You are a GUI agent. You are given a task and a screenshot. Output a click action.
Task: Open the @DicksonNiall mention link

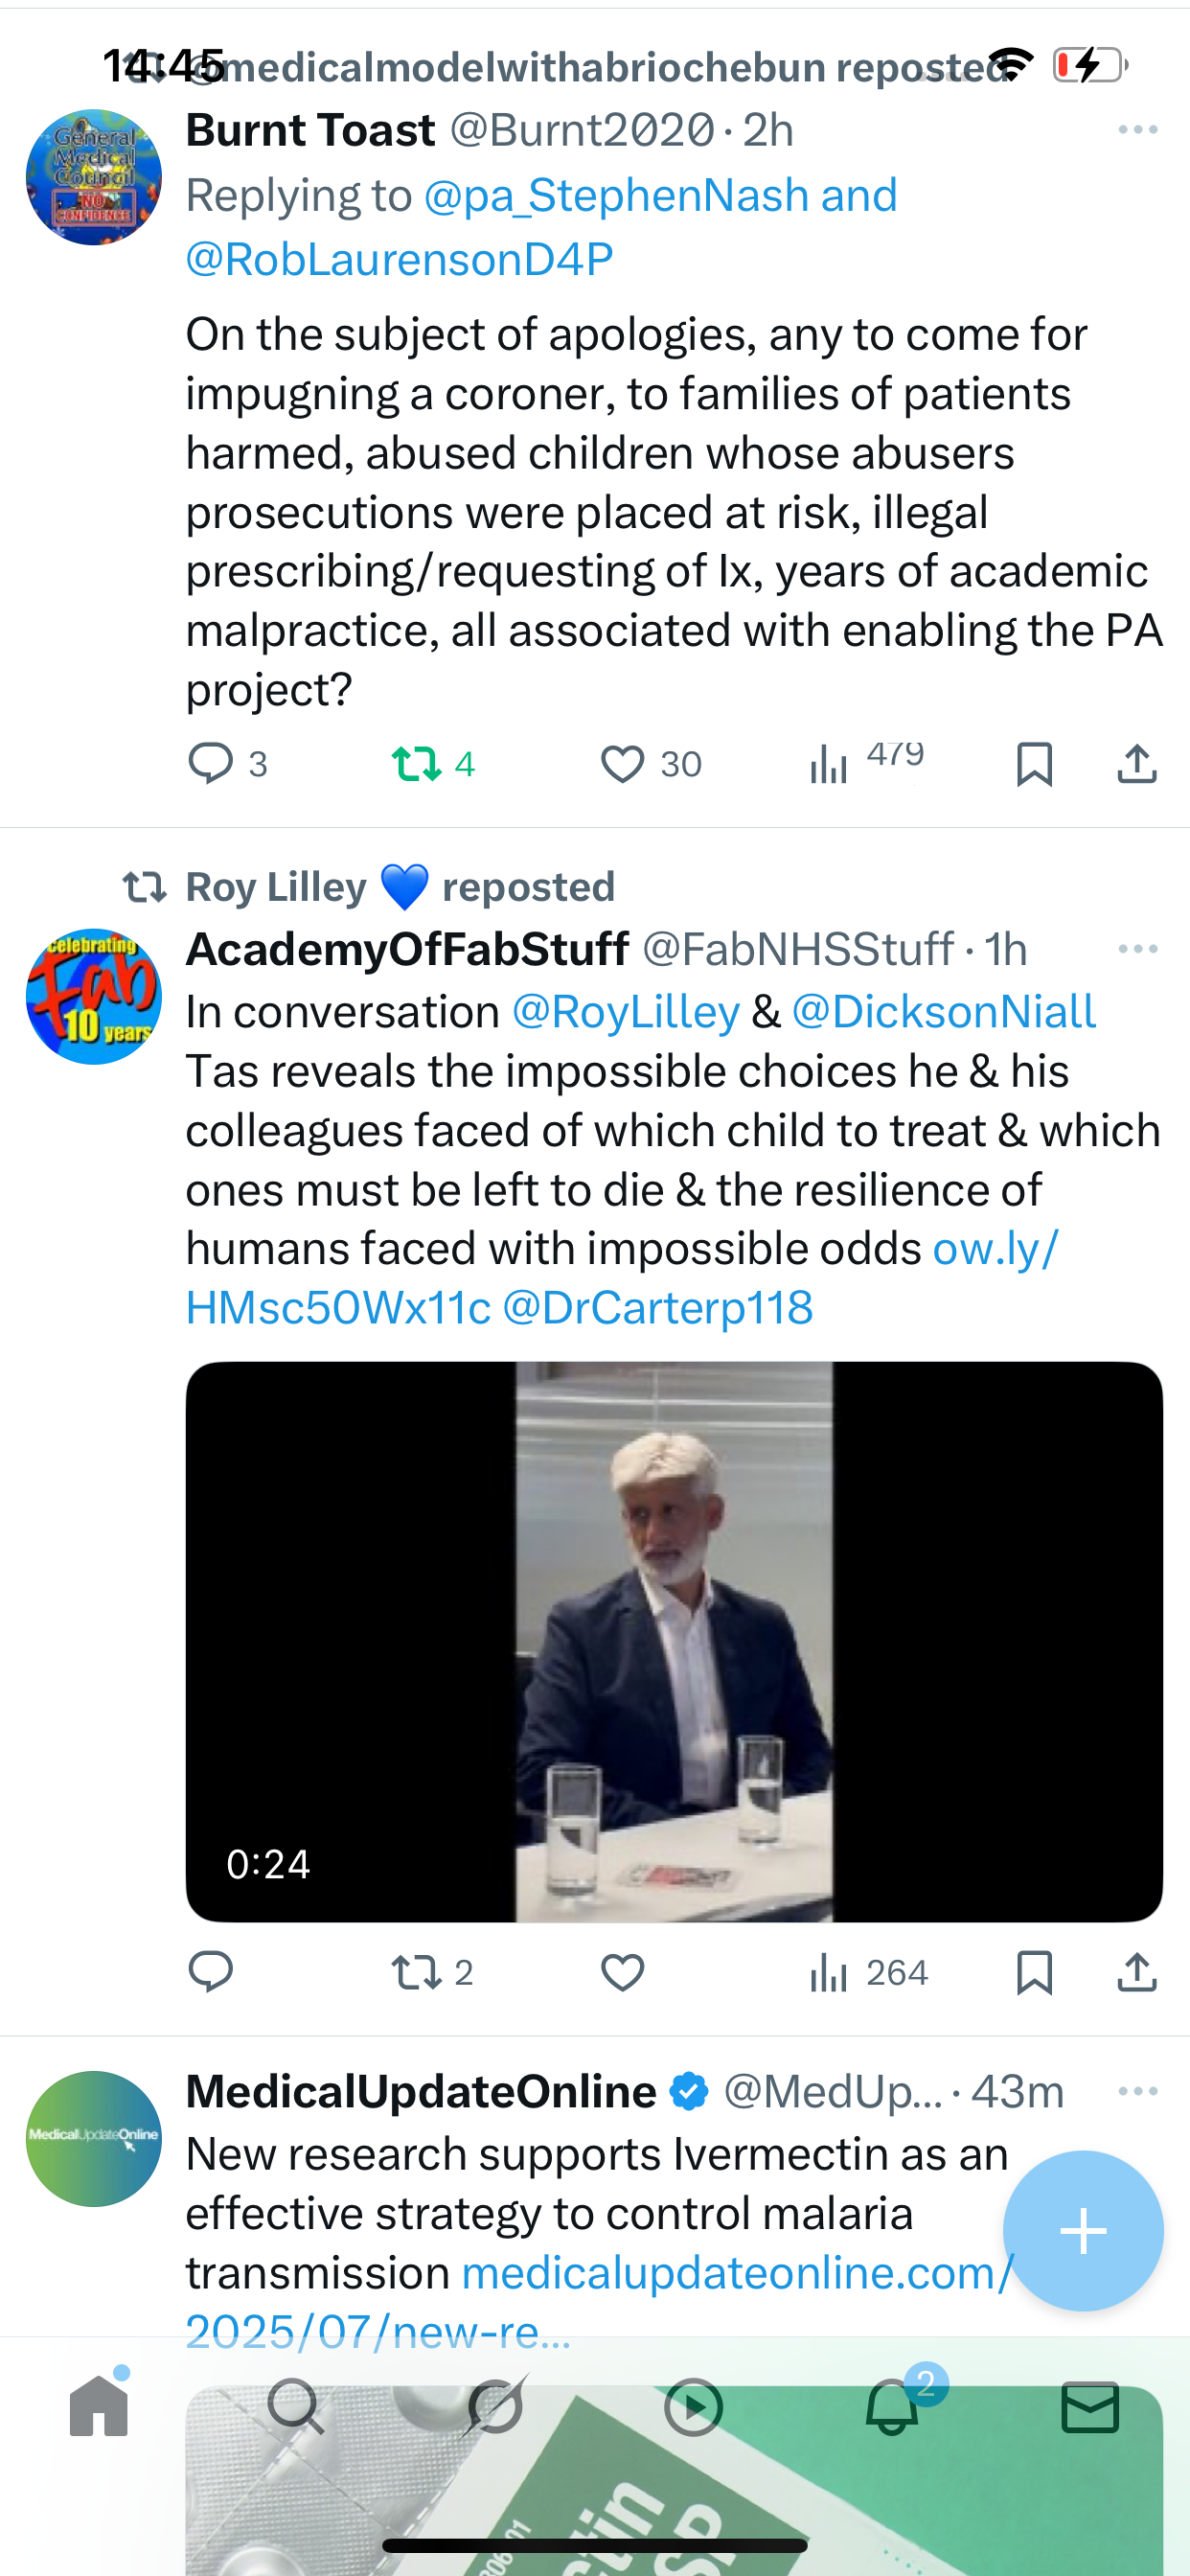[943, 1011]
